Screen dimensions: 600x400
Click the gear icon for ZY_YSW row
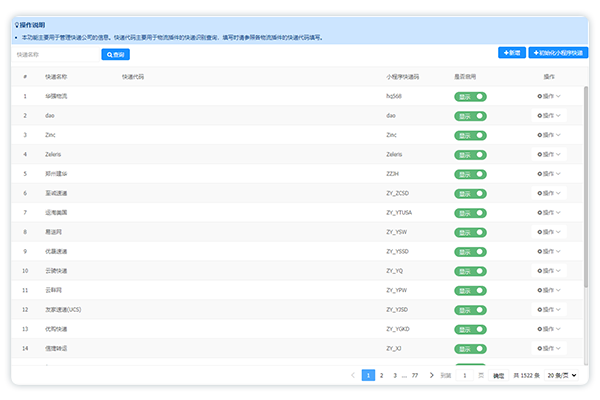pyautogui.click(x=540, y=232)
